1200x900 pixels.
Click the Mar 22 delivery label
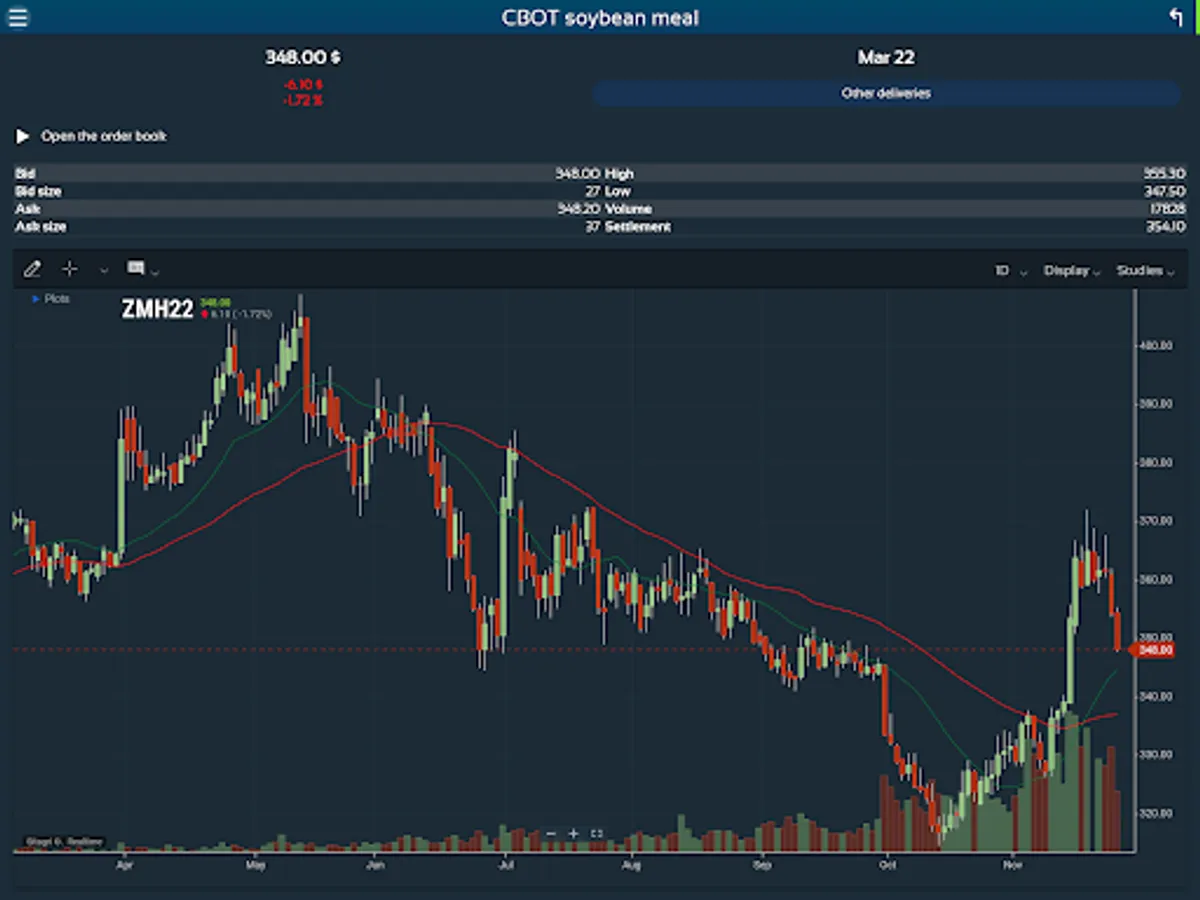[x=886, y=58]
